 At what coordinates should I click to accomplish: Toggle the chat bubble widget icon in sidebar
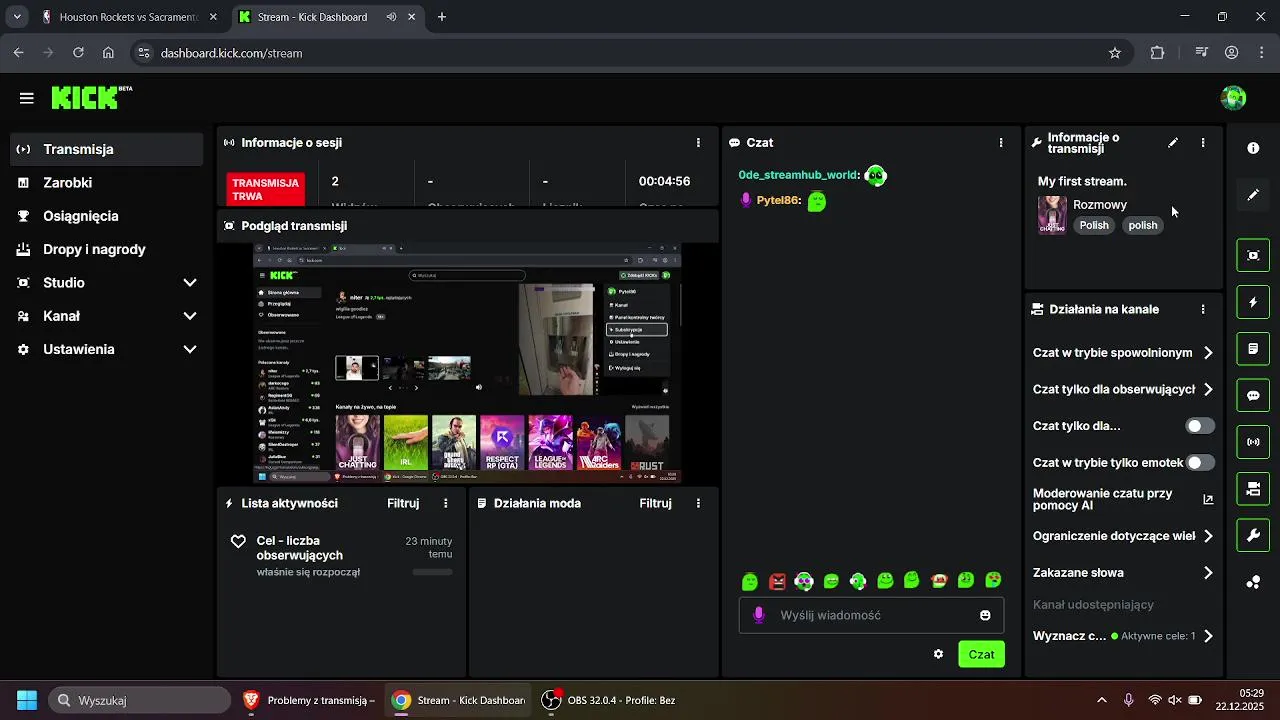click(1253, 395)
